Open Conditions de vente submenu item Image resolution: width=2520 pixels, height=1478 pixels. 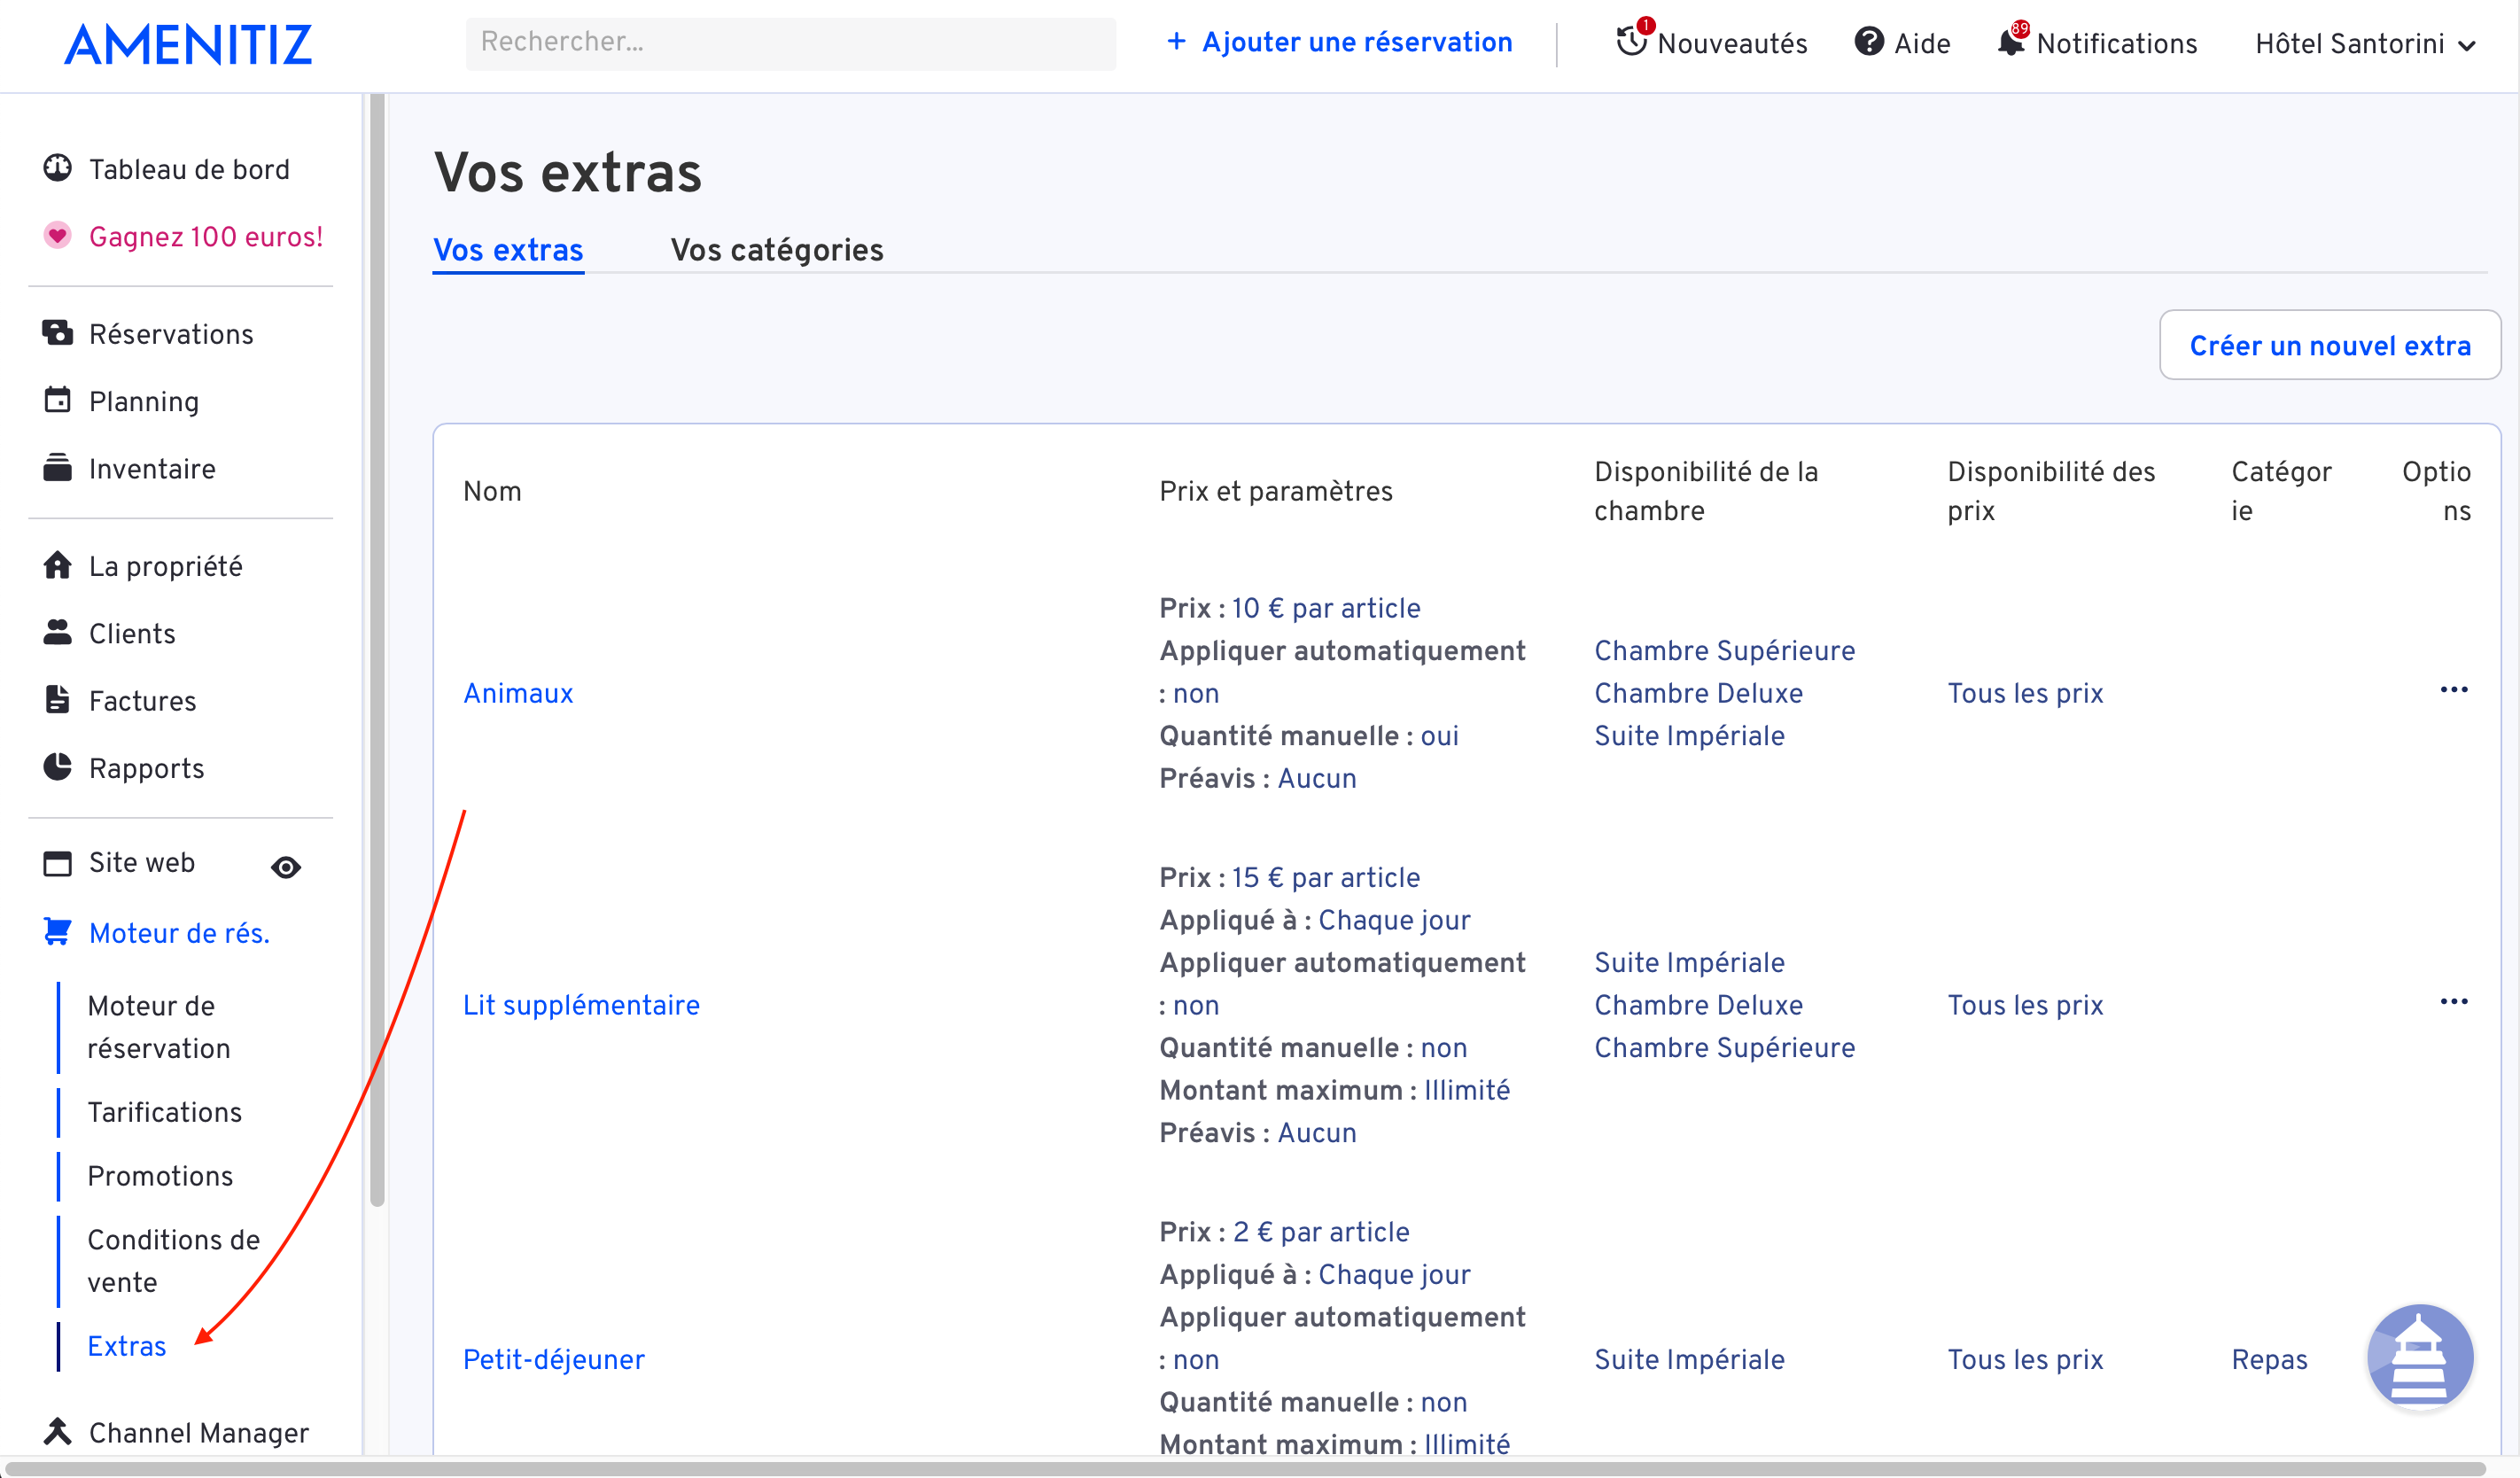pyautogui.click(x=173, y=1261)
